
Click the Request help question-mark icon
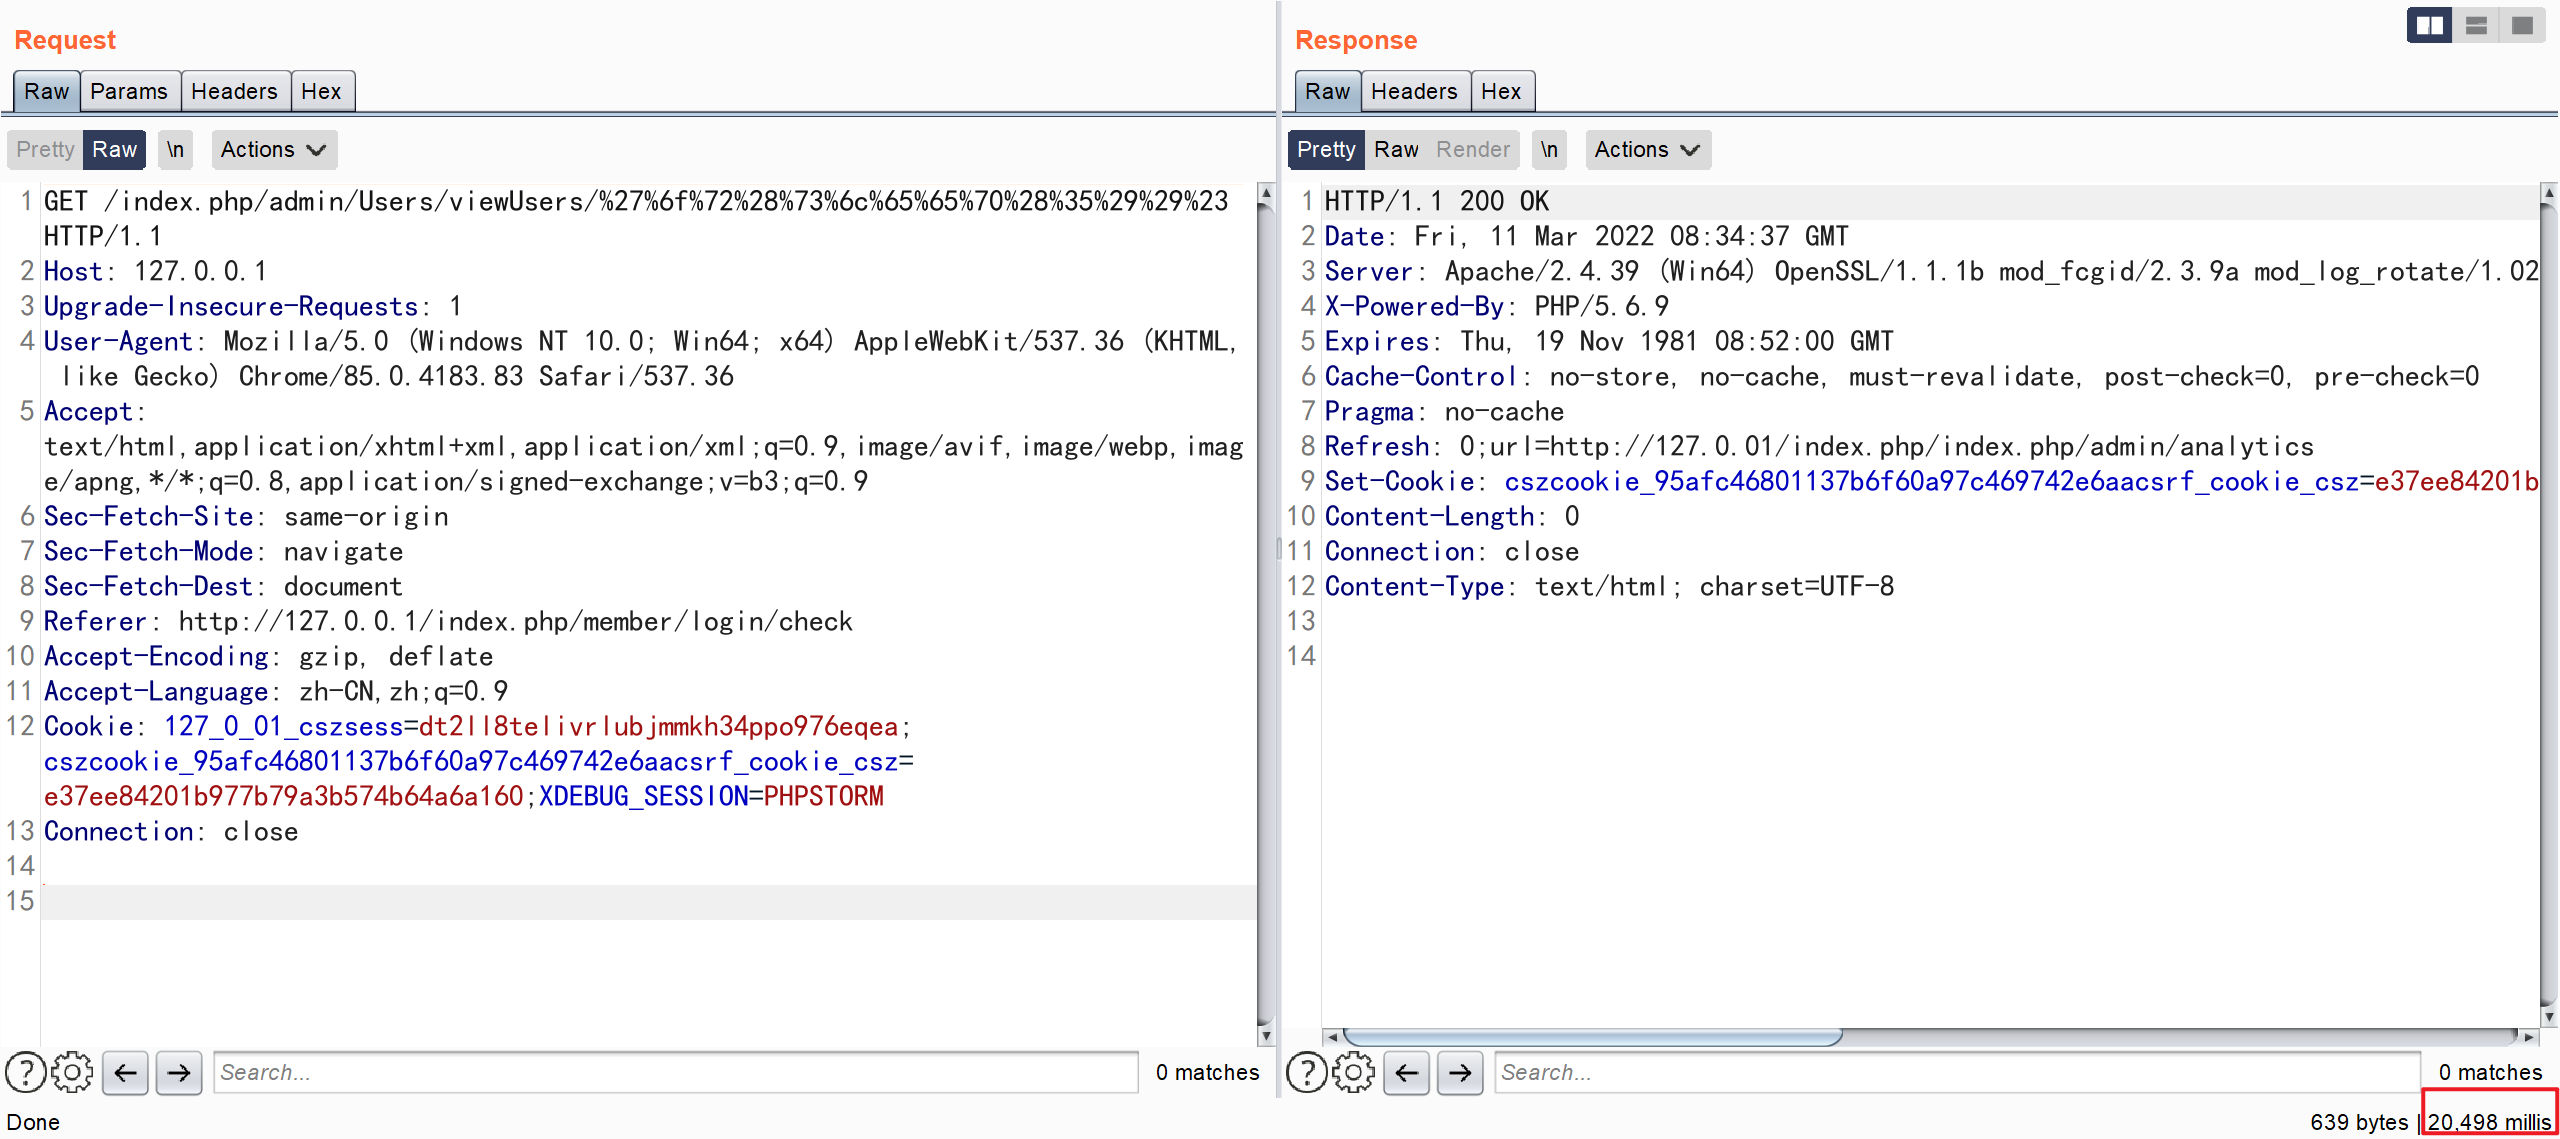[26, 1072]
